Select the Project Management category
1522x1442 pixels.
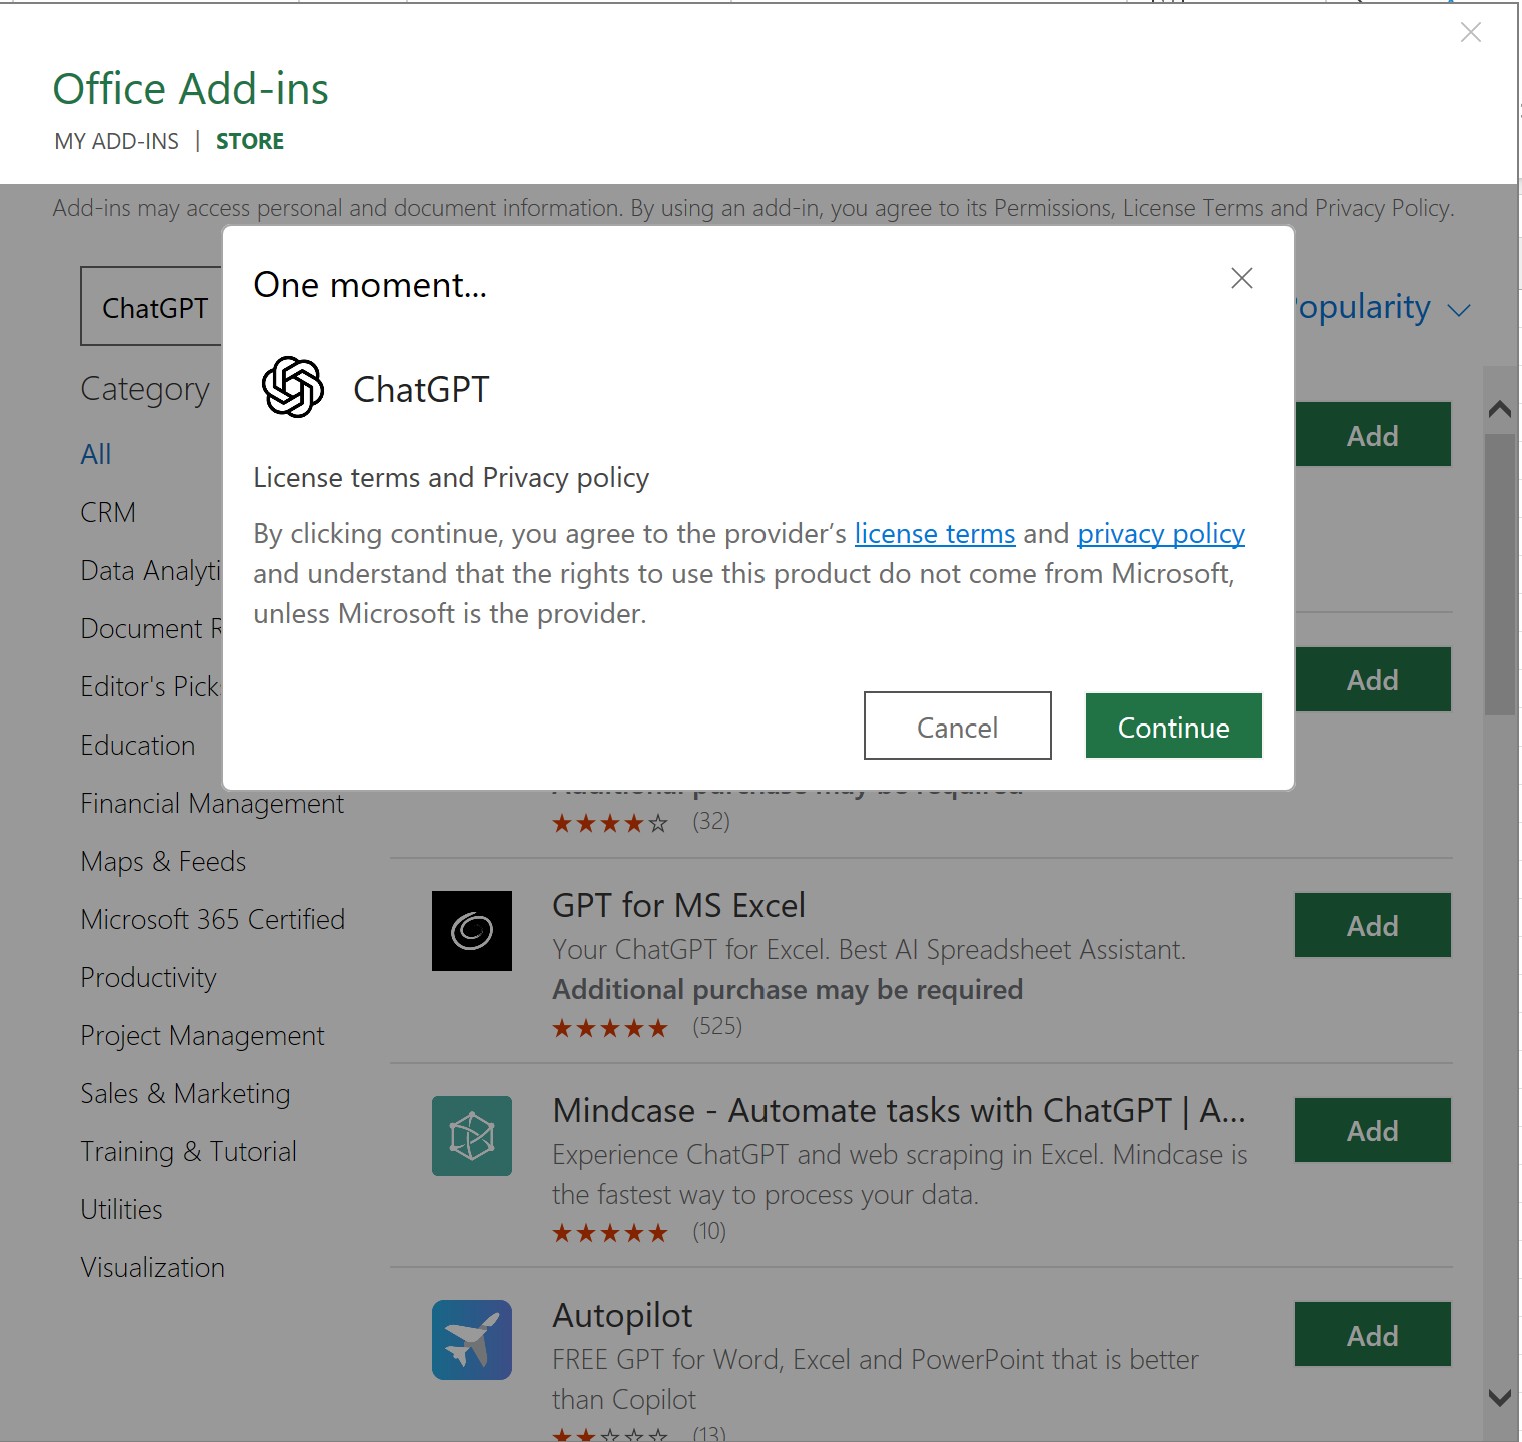click(202, 1035)
